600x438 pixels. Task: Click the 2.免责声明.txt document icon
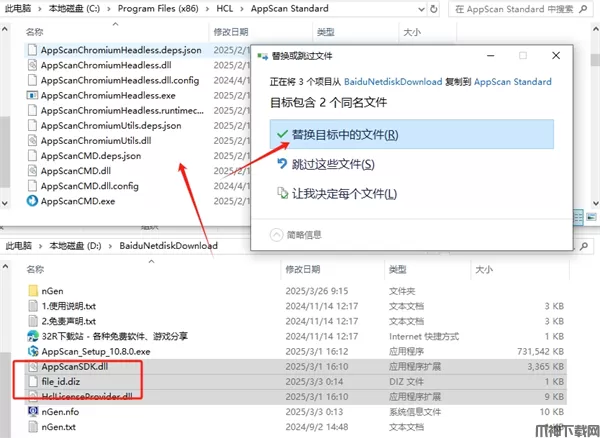click(x=33, y=321)
